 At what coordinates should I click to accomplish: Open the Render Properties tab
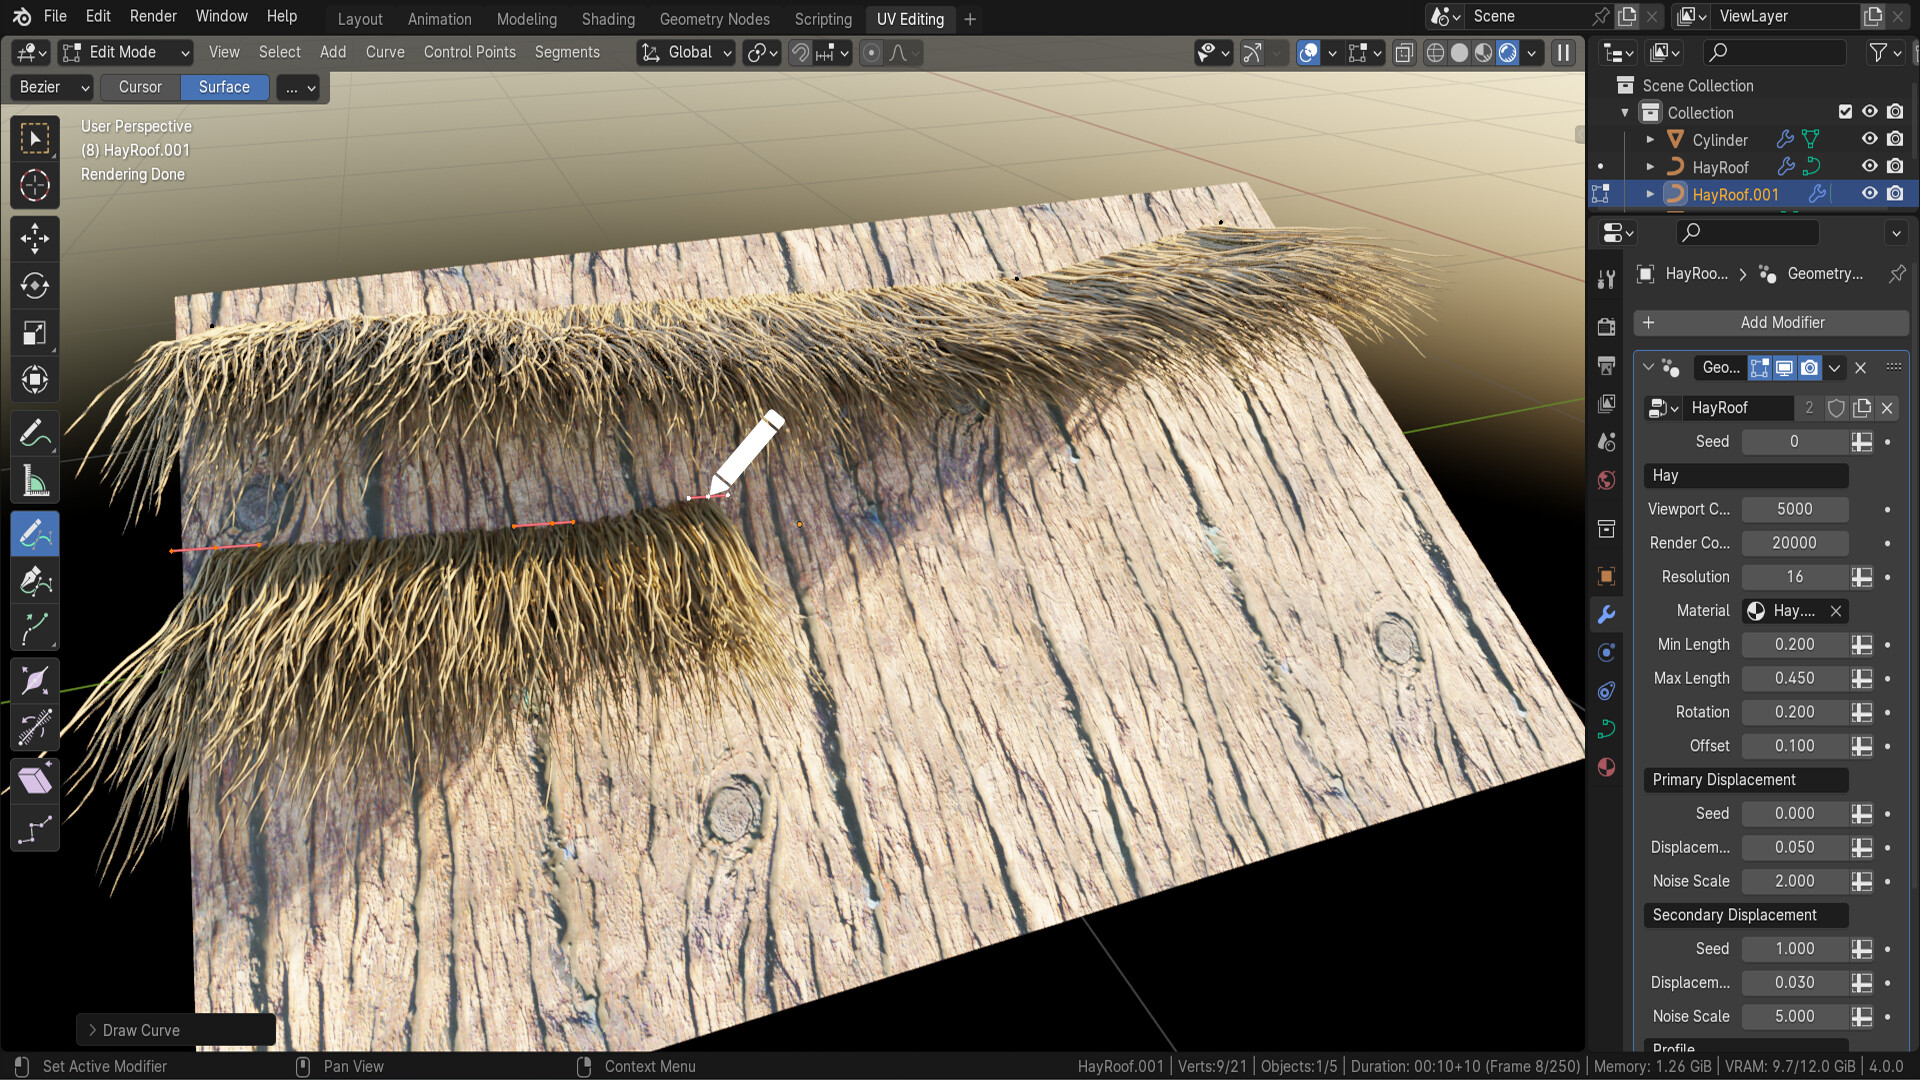tap(1607, 326)
